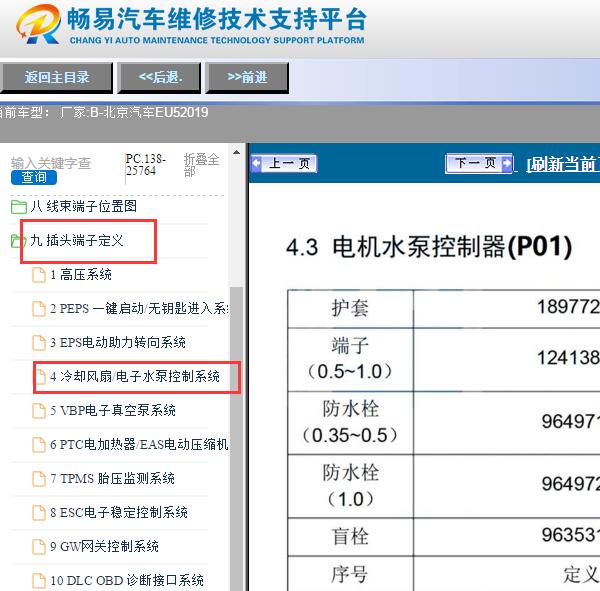Click value 124138 in 端子 row

coord(568,358)
